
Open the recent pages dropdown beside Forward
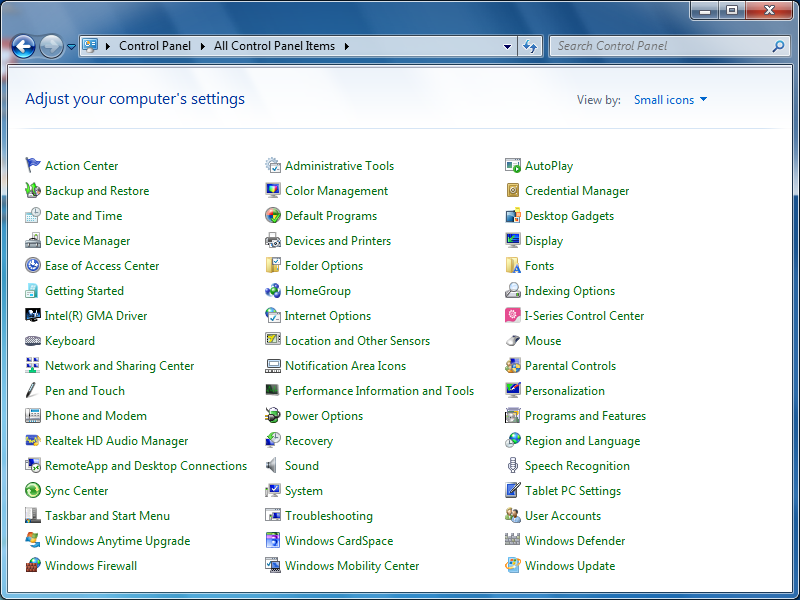(x=71, y=46)
